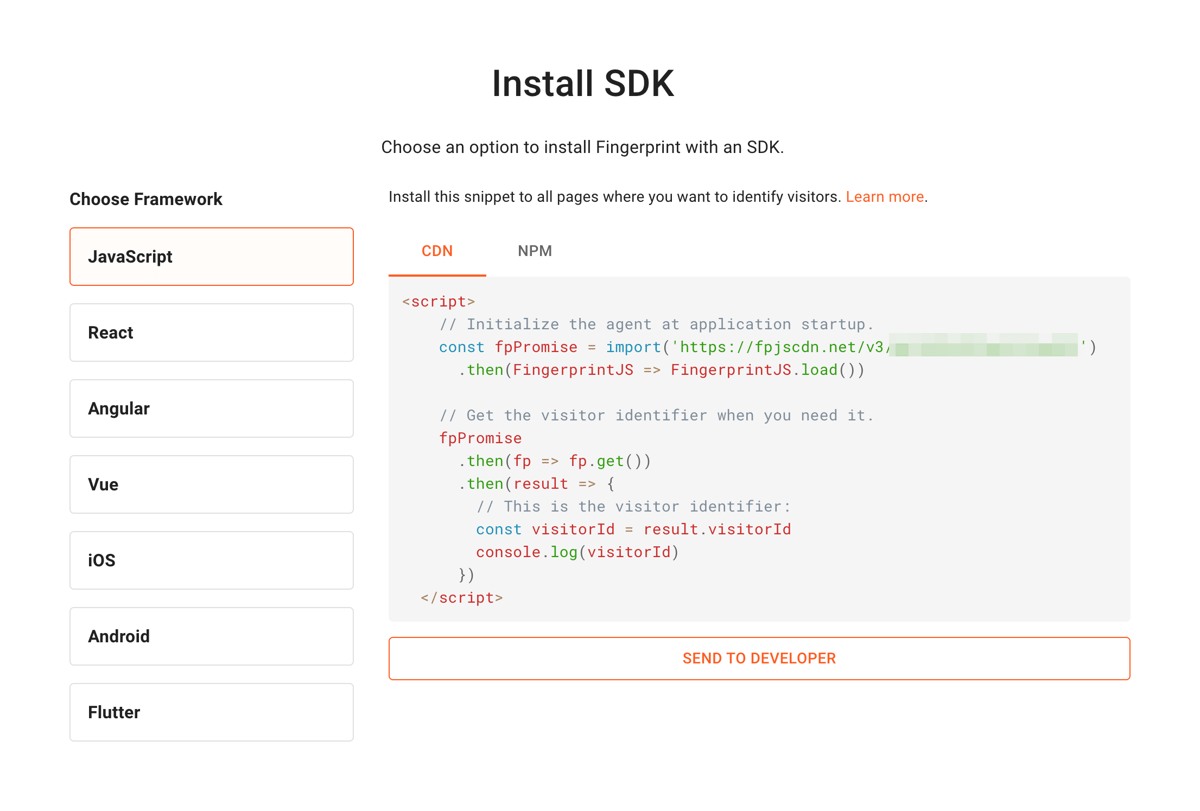Switch to the CDN installation tab
The image size is (1200, 811).
(437, 250)
